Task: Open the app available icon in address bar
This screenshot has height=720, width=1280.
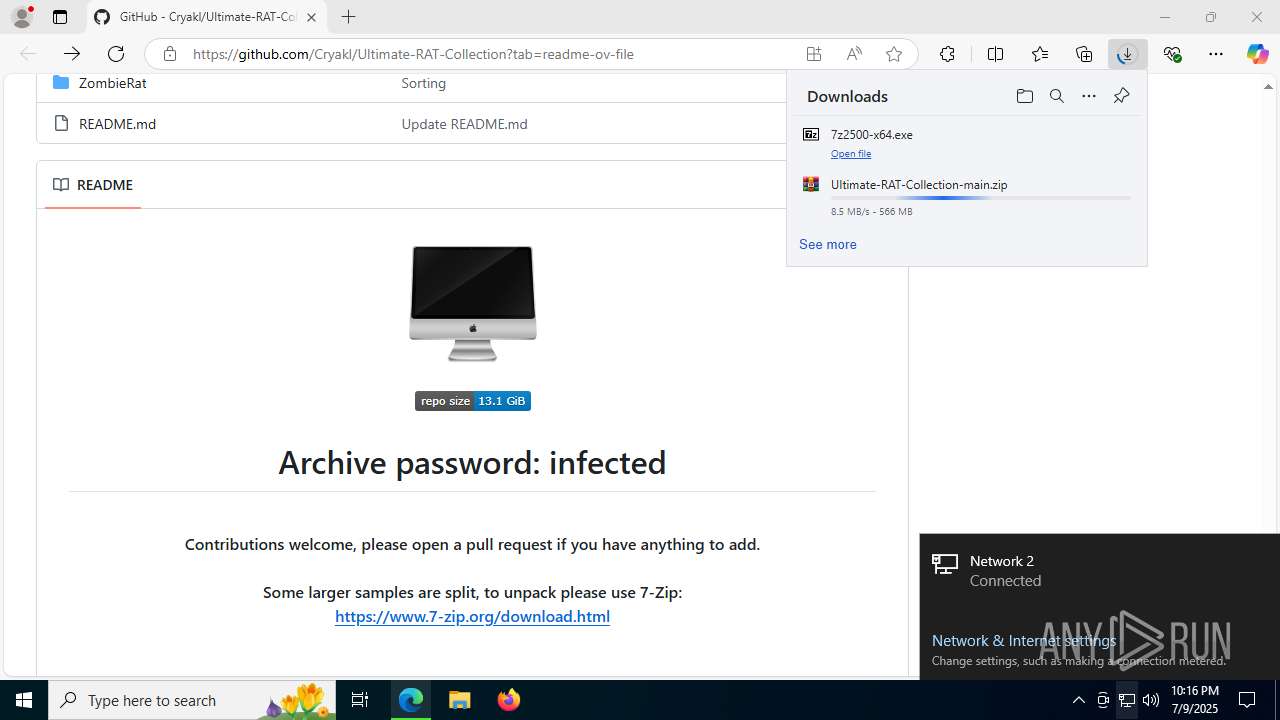Action: click(x=814, y=54)
